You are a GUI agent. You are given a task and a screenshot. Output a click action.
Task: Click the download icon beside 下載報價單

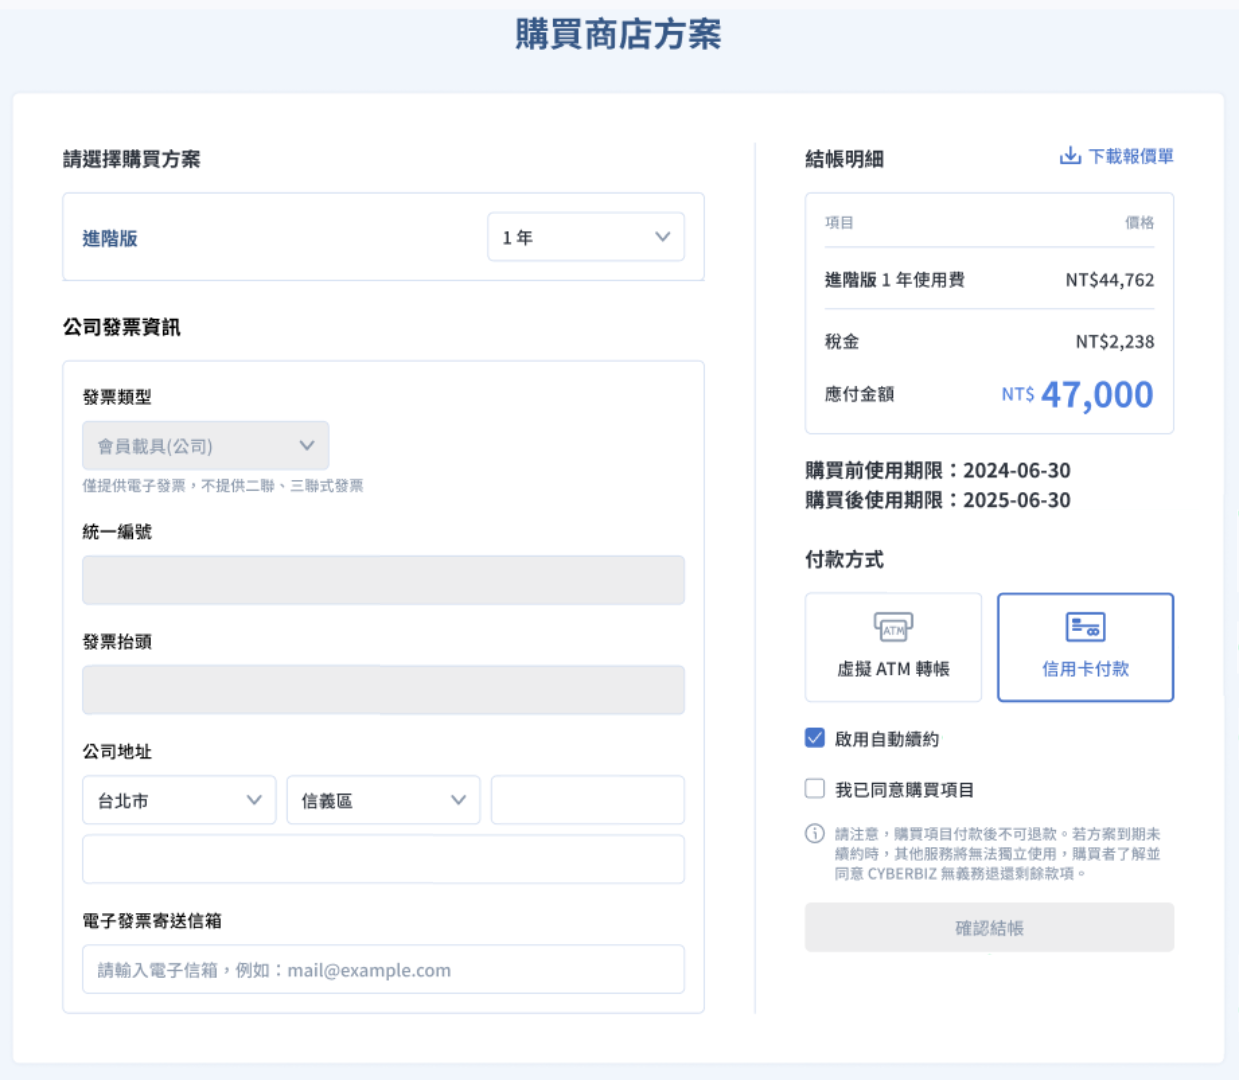[1069, 156]
